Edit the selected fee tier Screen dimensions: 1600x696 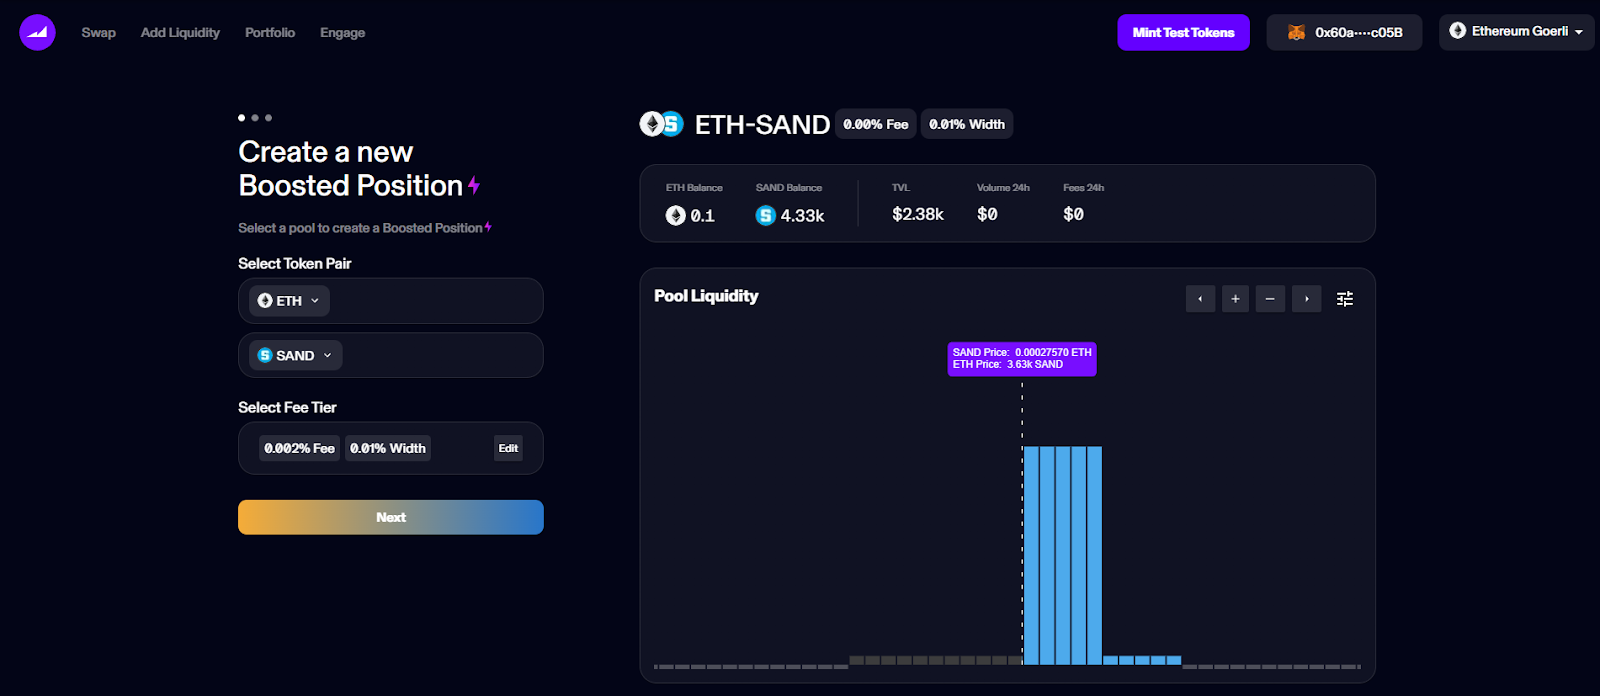(x=508, y=448)
